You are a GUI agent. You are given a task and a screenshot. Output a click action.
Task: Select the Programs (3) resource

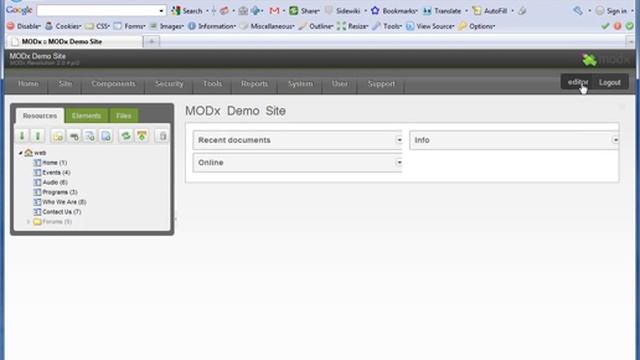pyautogui.click(x=56, y=192)
